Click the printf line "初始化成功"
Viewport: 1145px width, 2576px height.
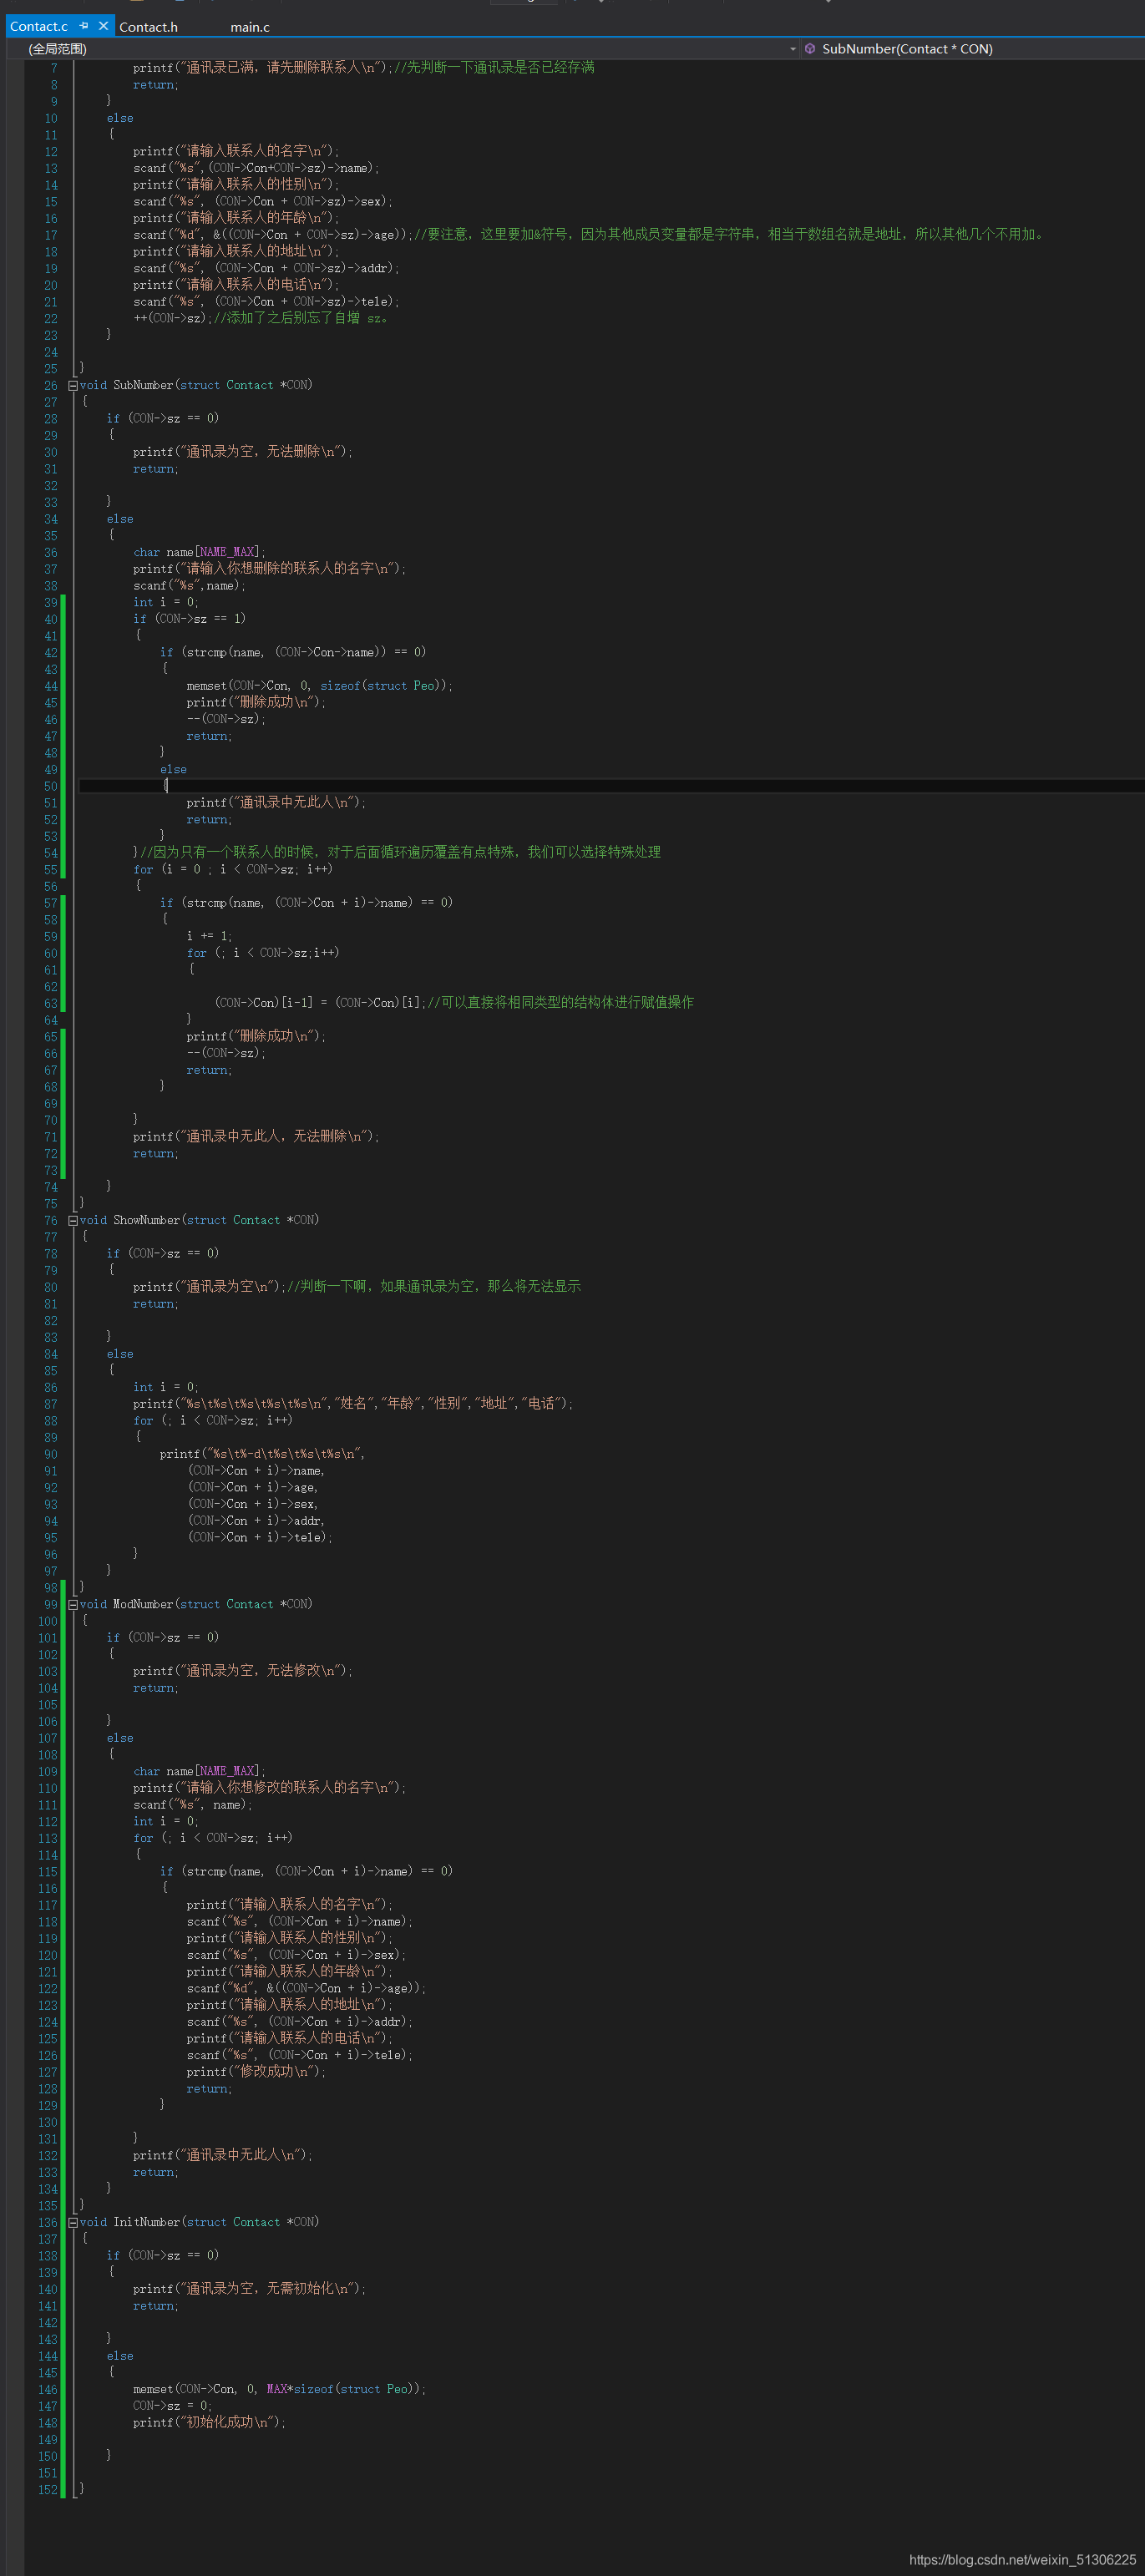point(209,2422)
